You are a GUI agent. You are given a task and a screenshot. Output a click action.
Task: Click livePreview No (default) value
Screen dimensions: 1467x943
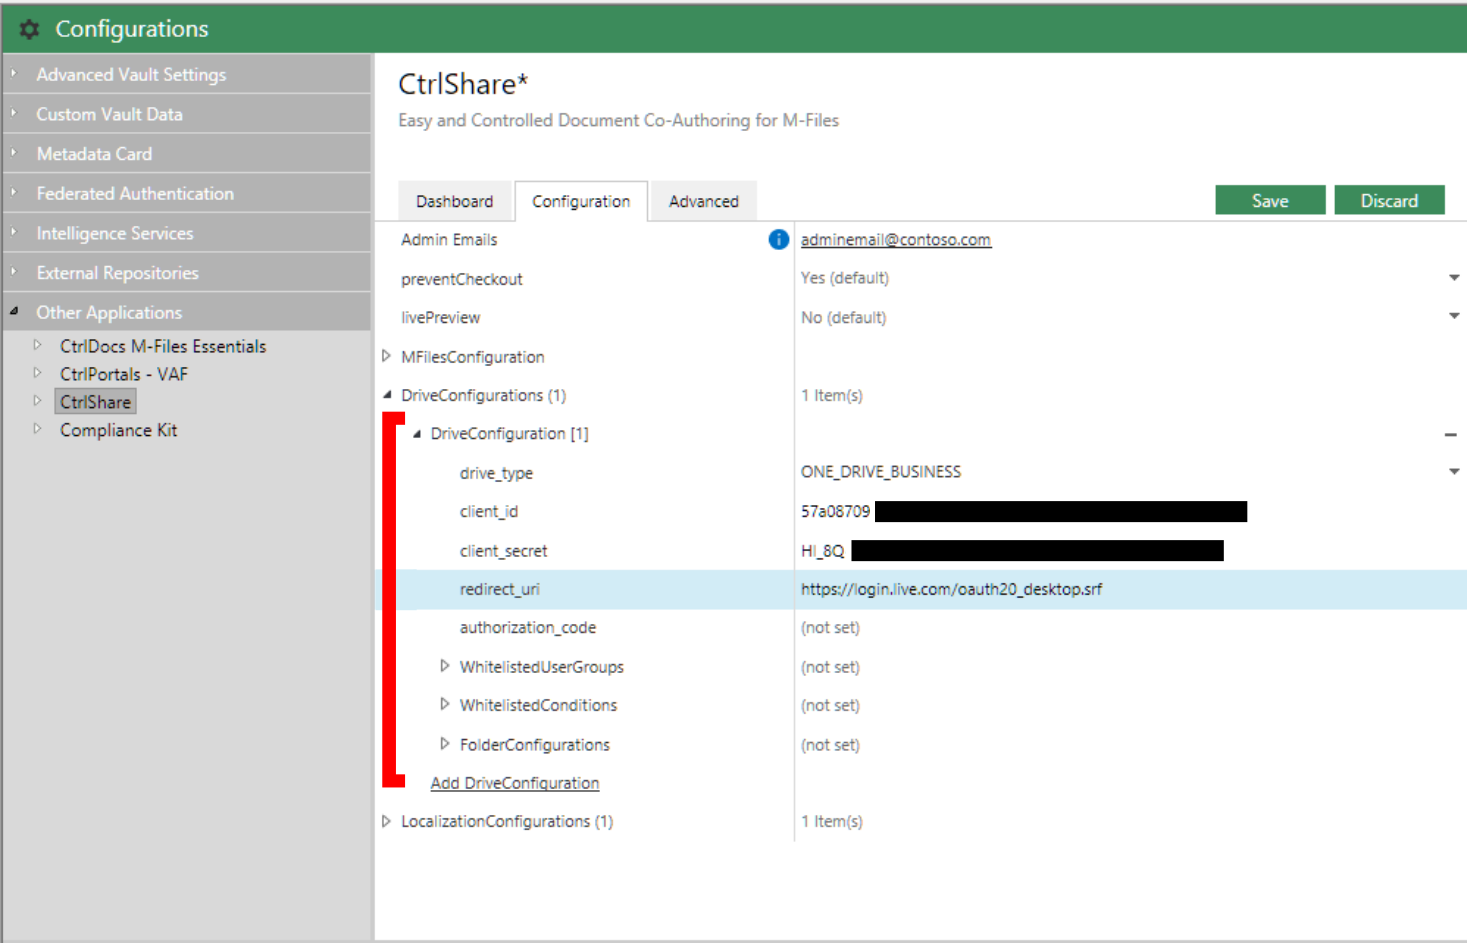click(x=843, y=318)
